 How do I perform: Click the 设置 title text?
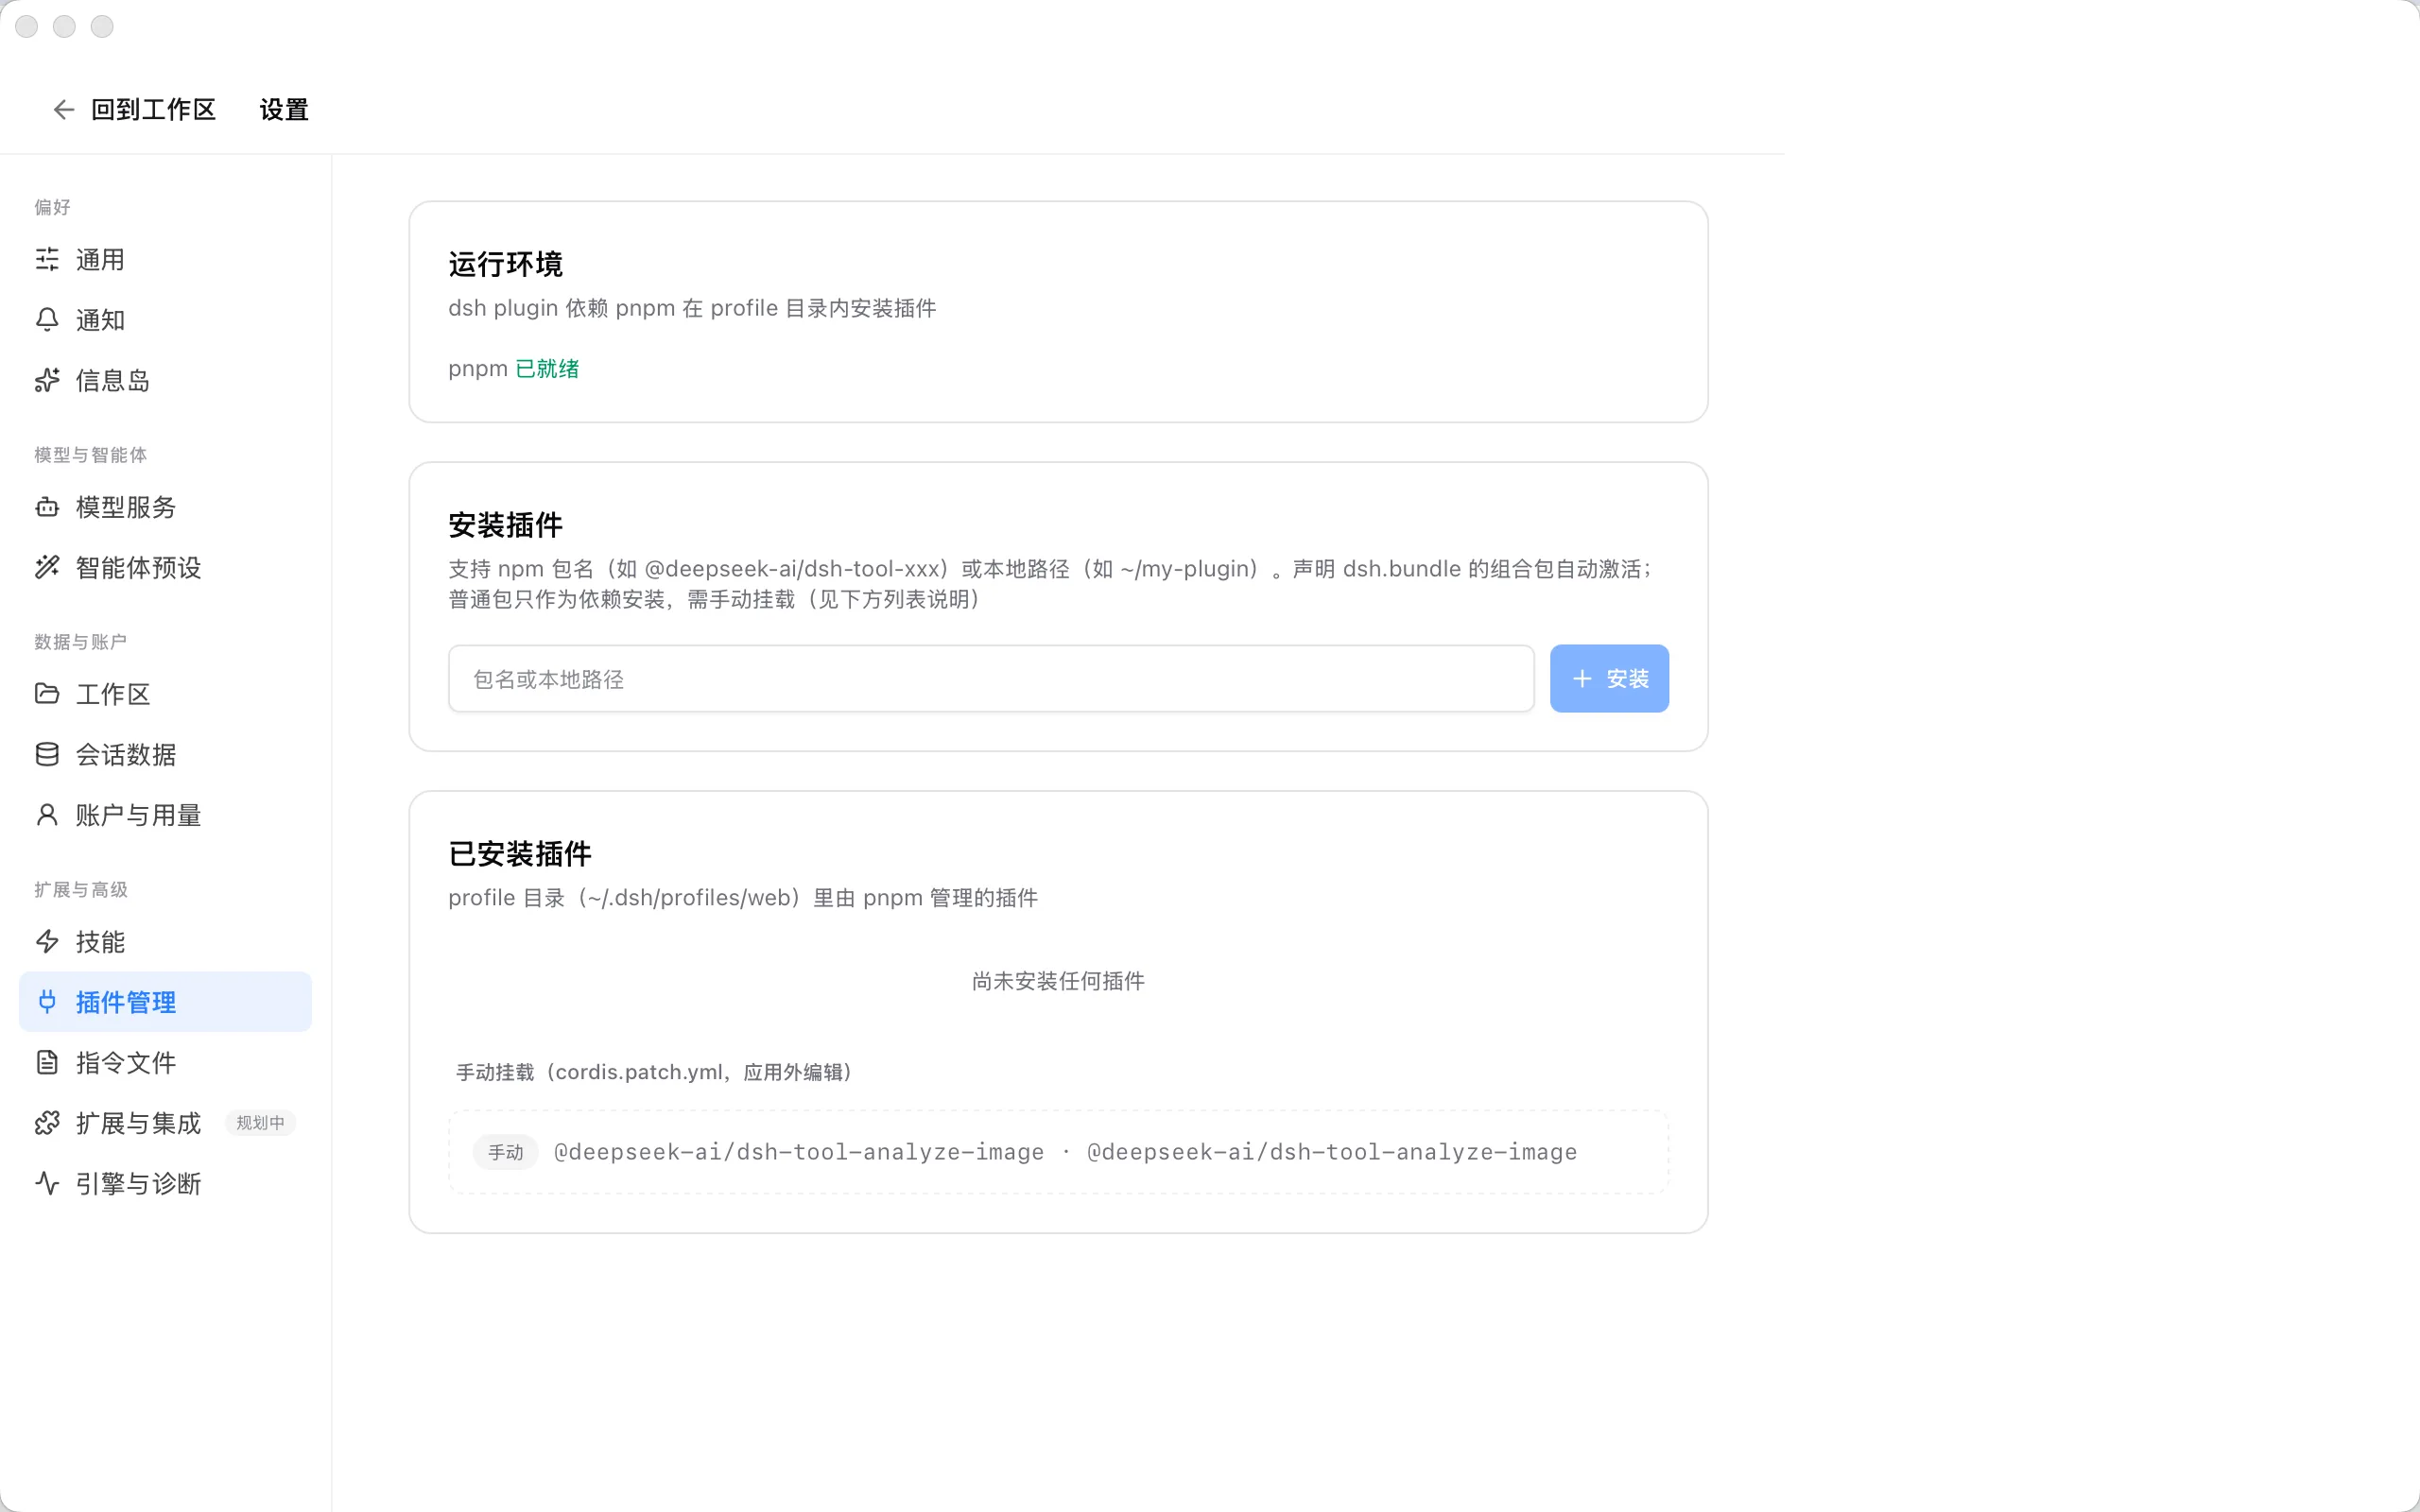pyautogui.click(x=284, y=110)
